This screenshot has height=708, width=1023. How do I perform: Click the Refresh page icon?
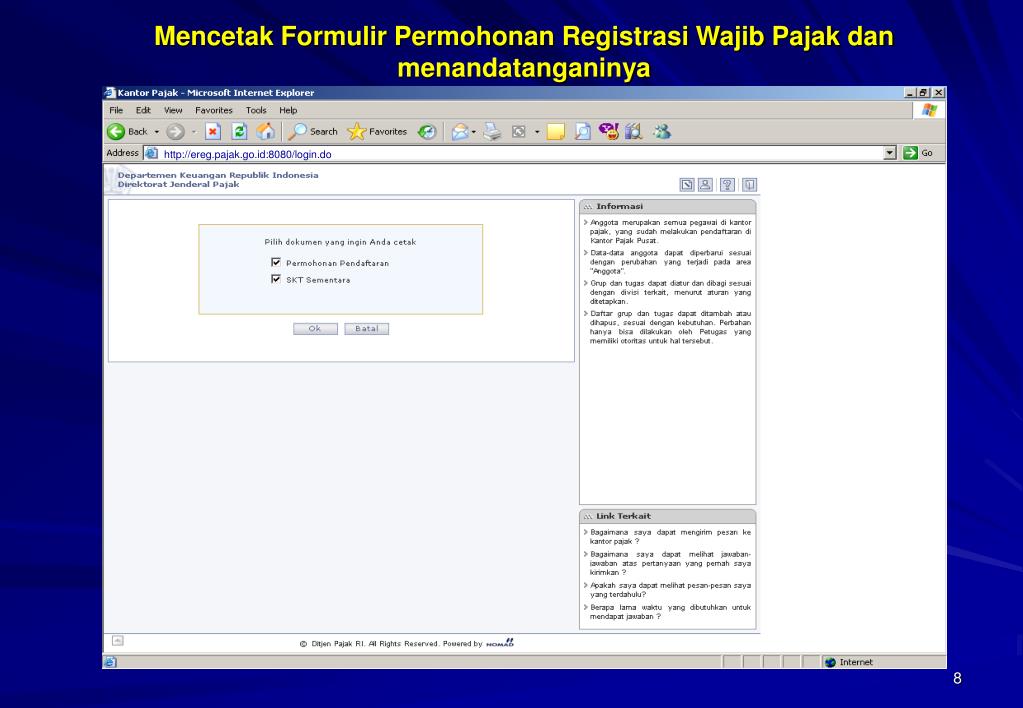tap(239, 132)
